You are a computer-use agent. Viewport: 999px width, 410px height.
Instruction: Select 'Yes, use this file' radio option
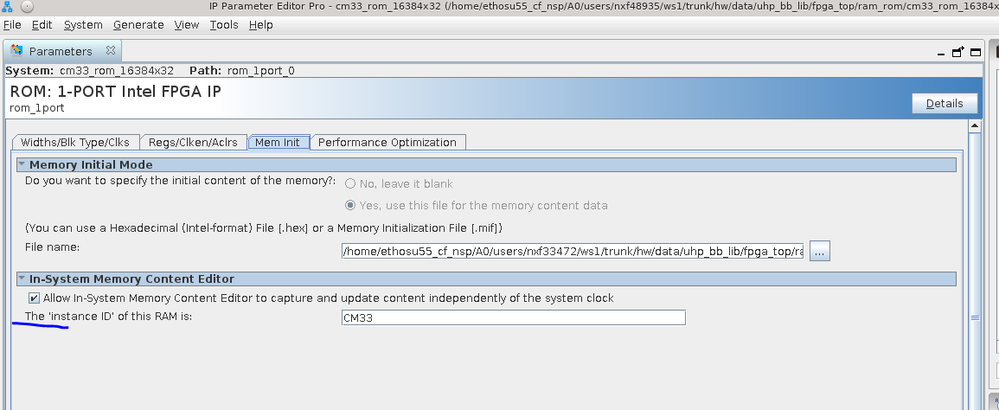click(x=351, y=206)
